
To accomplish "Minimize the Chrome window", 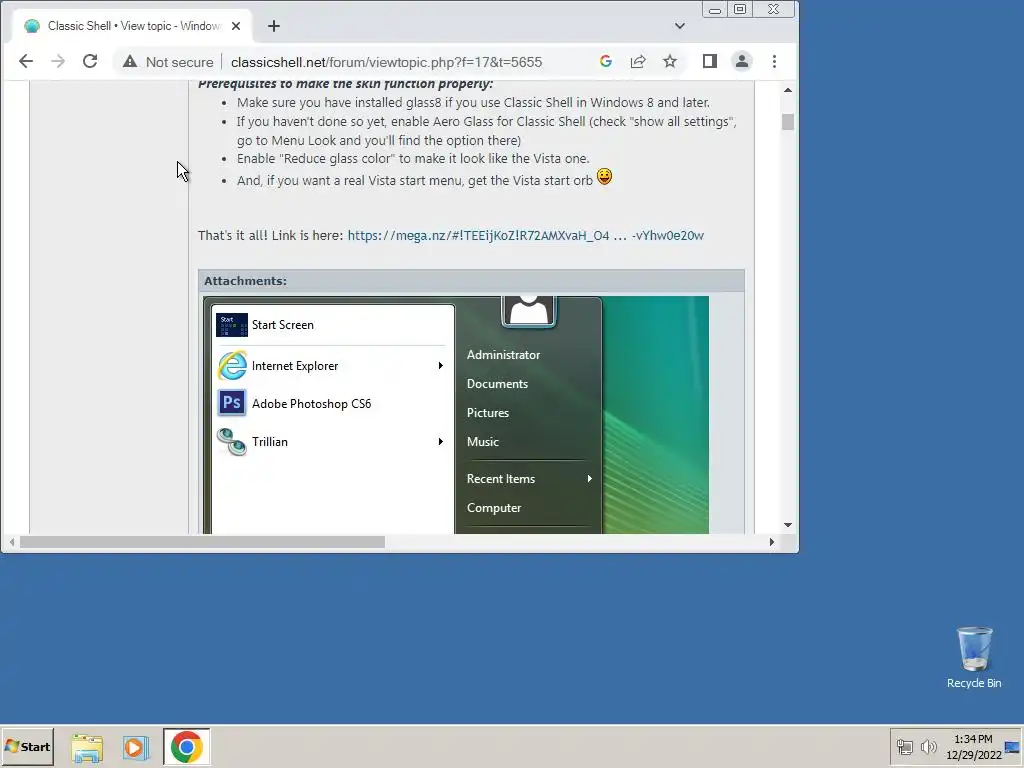I will click(715, 10).
